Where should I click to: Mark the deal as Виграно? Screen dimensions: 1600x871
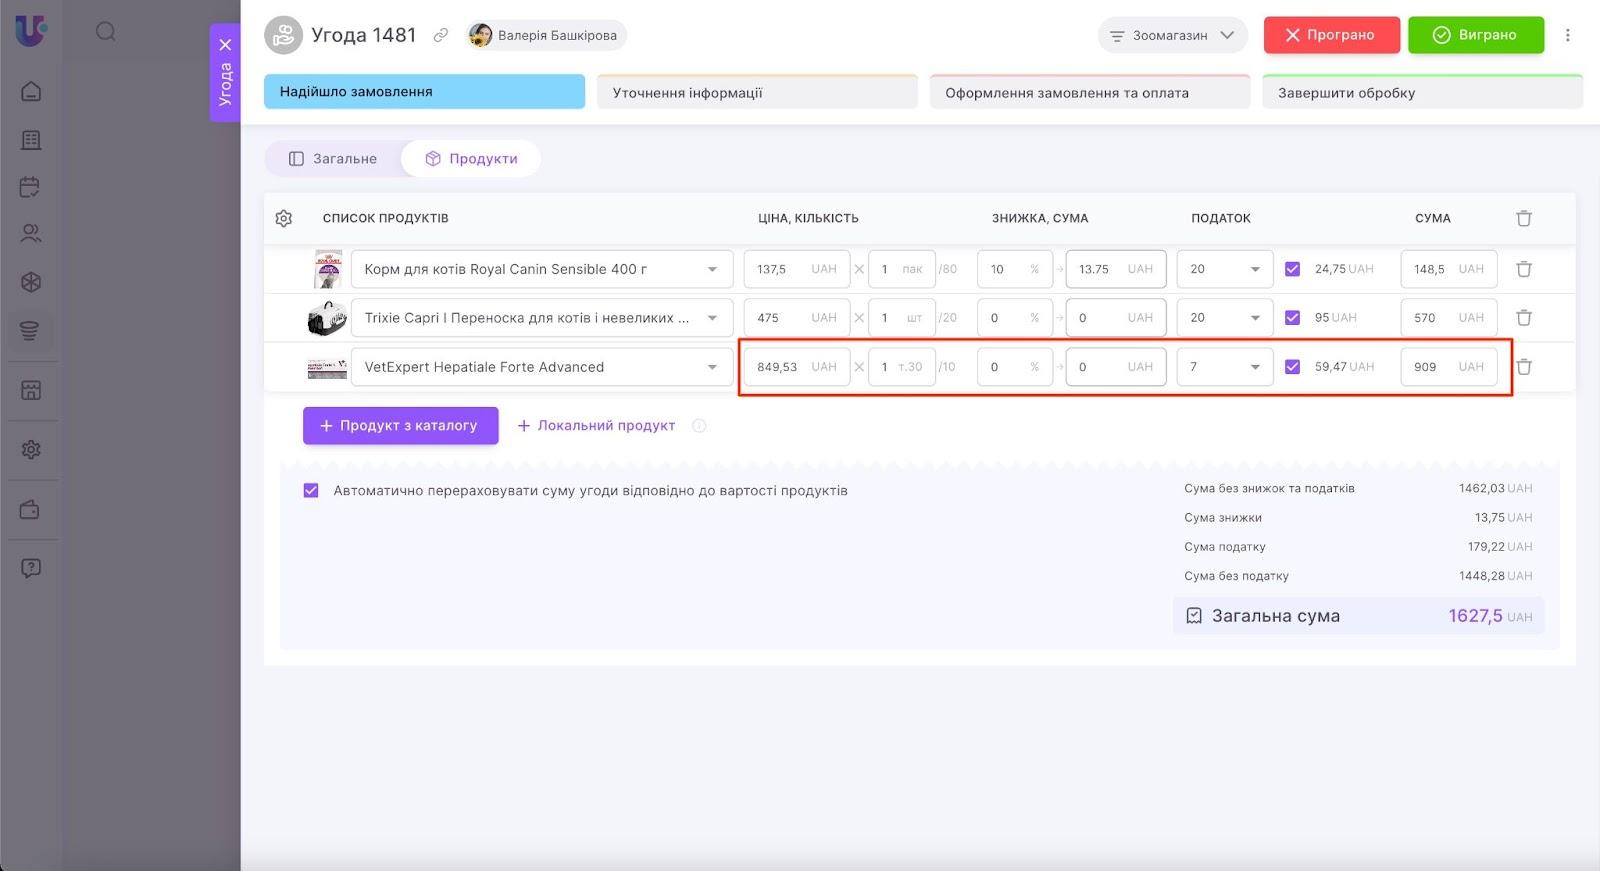click(x=1475, y=35)
